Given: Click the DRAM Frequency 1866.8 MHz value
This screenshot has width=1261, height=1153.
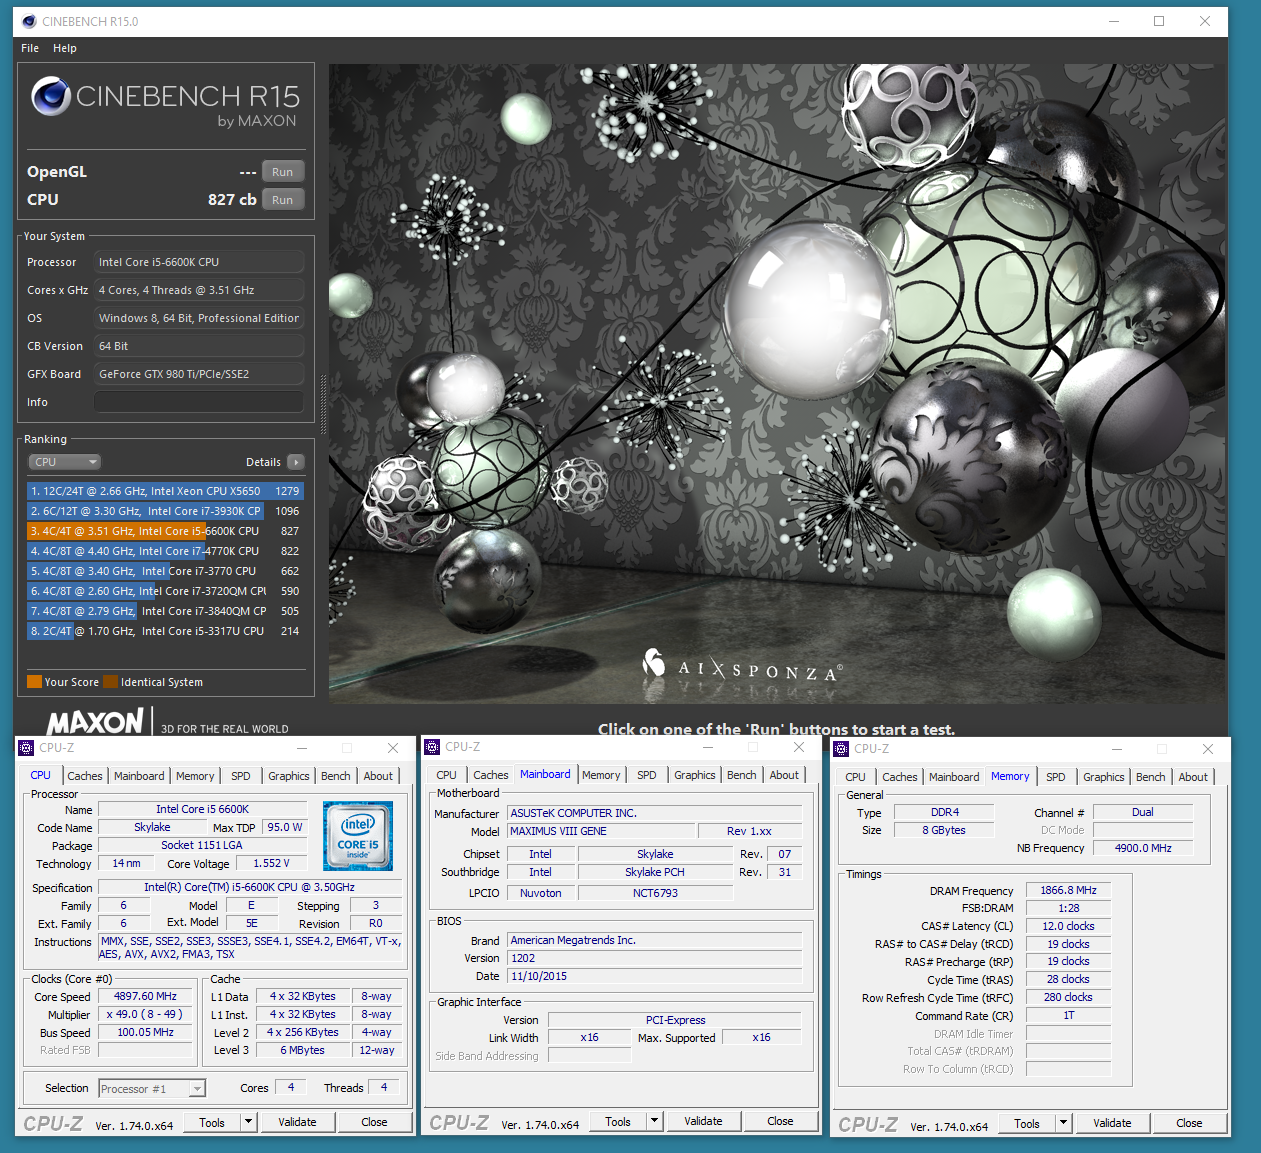Looking at the screenshot, I should 1068,890.
